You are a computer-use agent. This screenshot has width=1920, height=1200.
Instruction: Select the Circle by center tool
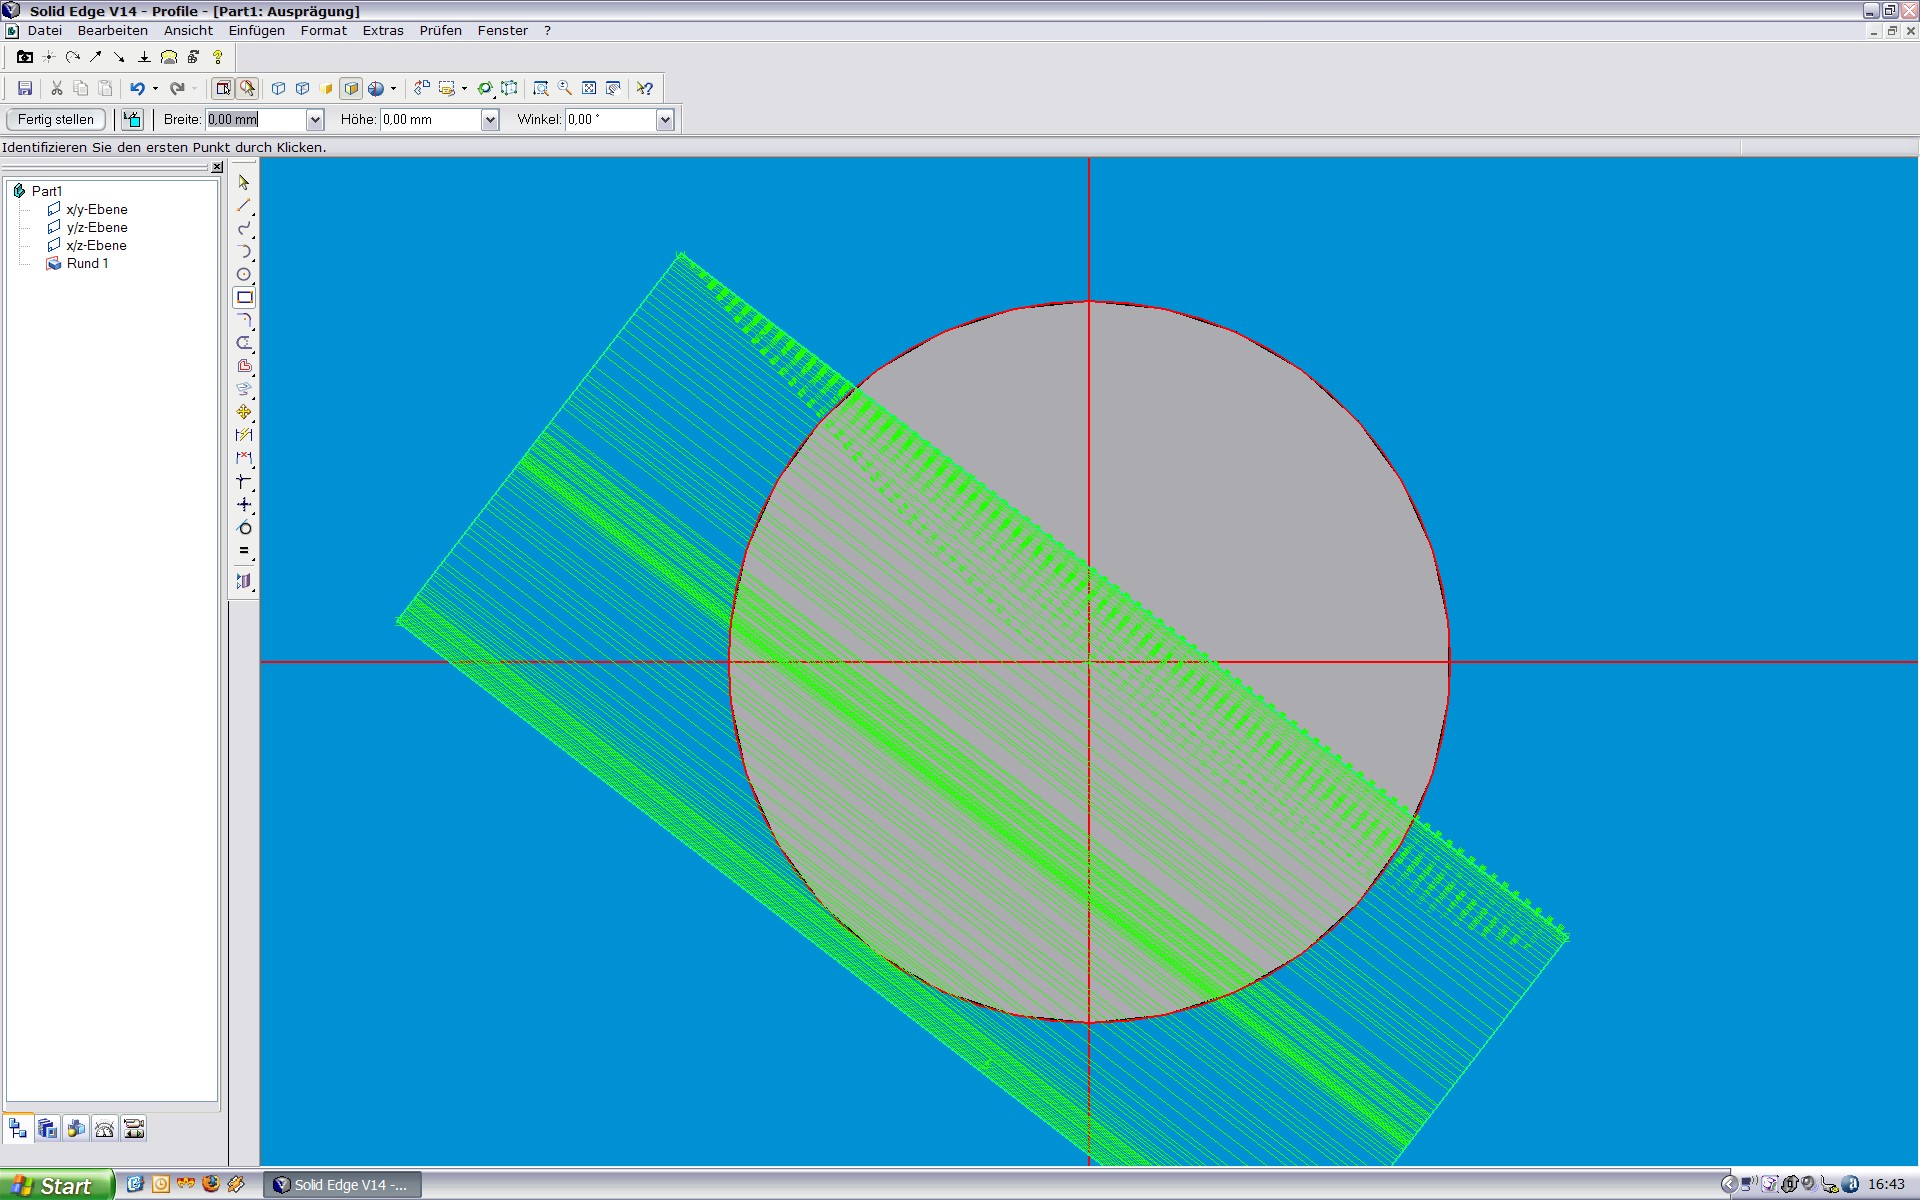tap(244, 274)
